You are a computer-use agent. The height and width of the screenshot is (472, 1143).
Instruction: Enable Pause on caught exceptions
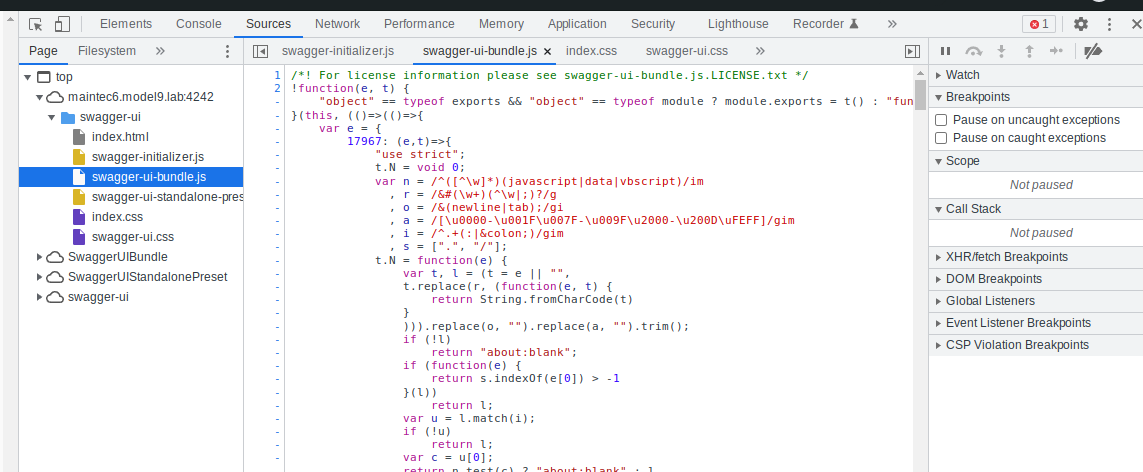pyautogui.click(x=940, y=138)
